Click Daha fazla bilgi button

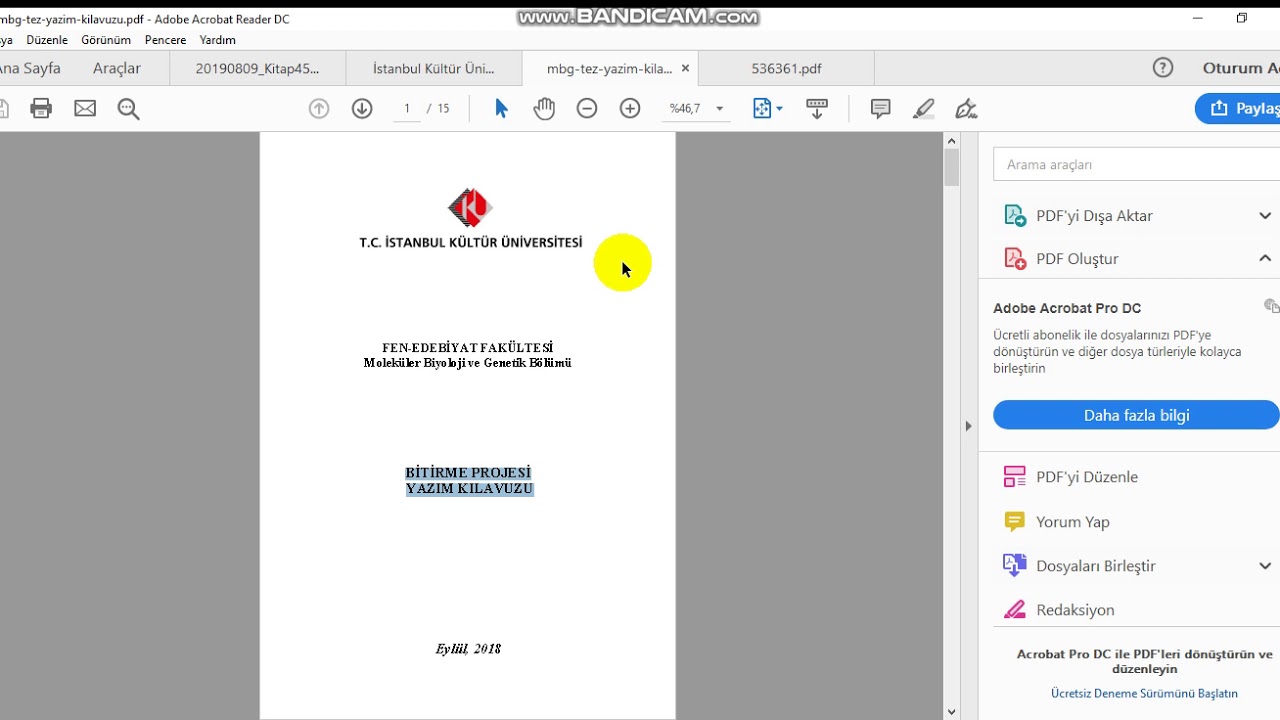1136,415
